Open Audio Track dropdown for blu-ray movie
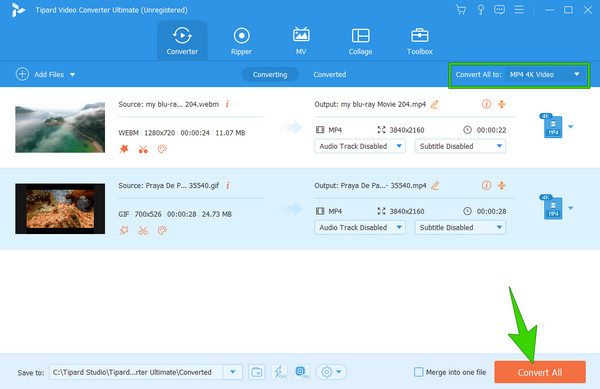600x389 pixels. click(x=360, y=146)
